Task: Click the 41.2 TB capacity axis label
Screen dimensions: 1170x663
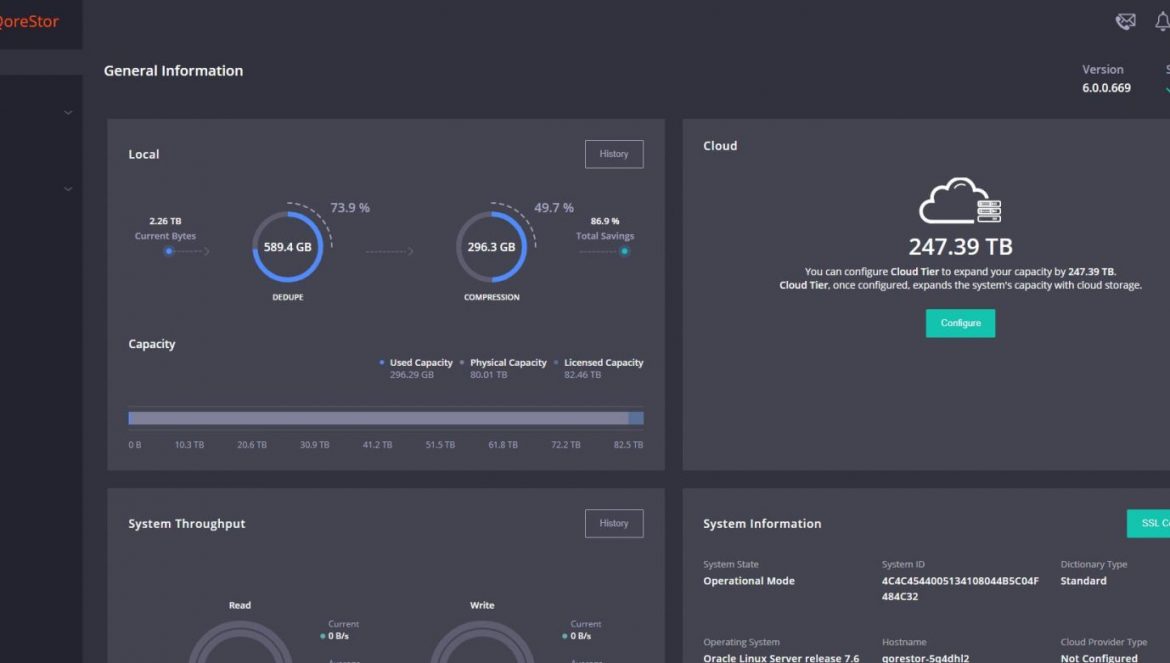Action: click(378, 444)
